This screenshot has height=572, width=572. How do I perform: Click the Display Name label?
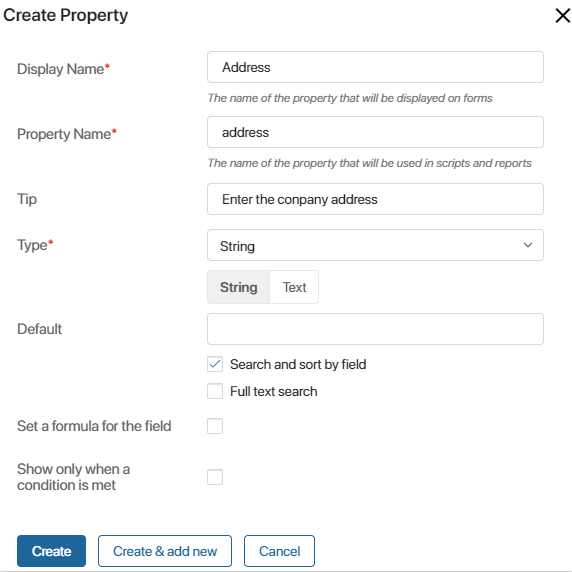(63, 69)
